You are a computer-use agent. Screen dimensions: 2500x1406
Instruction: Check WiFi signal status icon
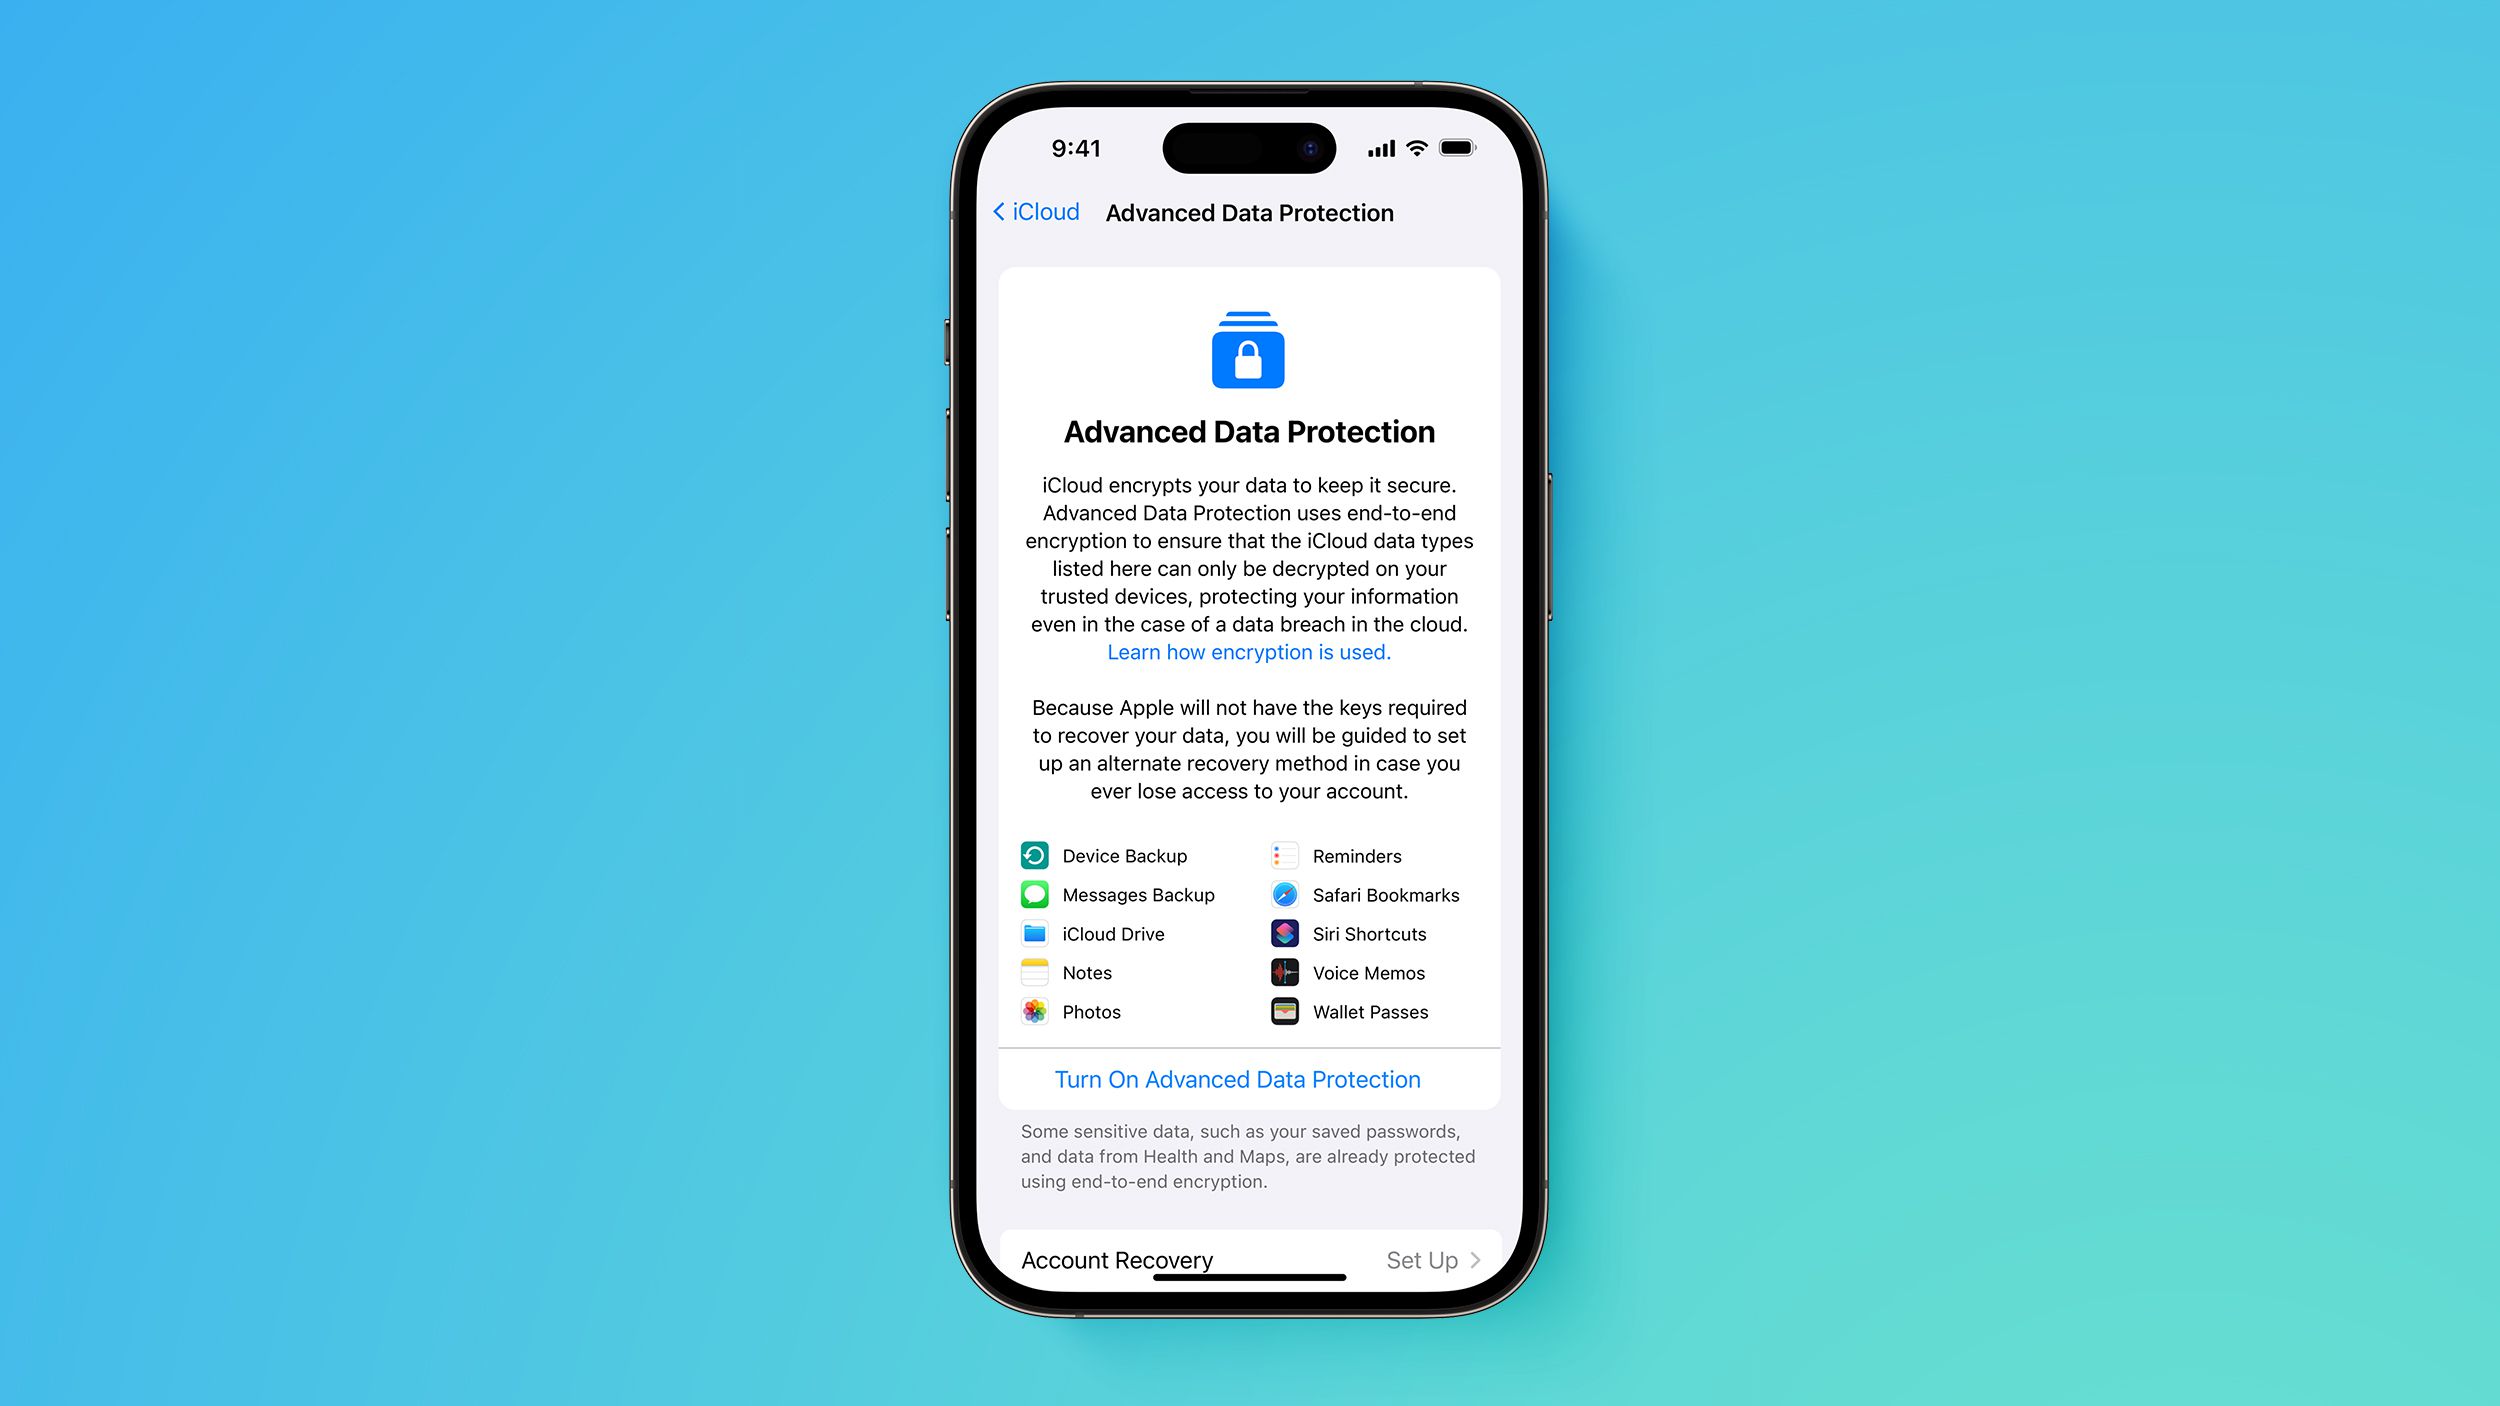pos(1415,148)
